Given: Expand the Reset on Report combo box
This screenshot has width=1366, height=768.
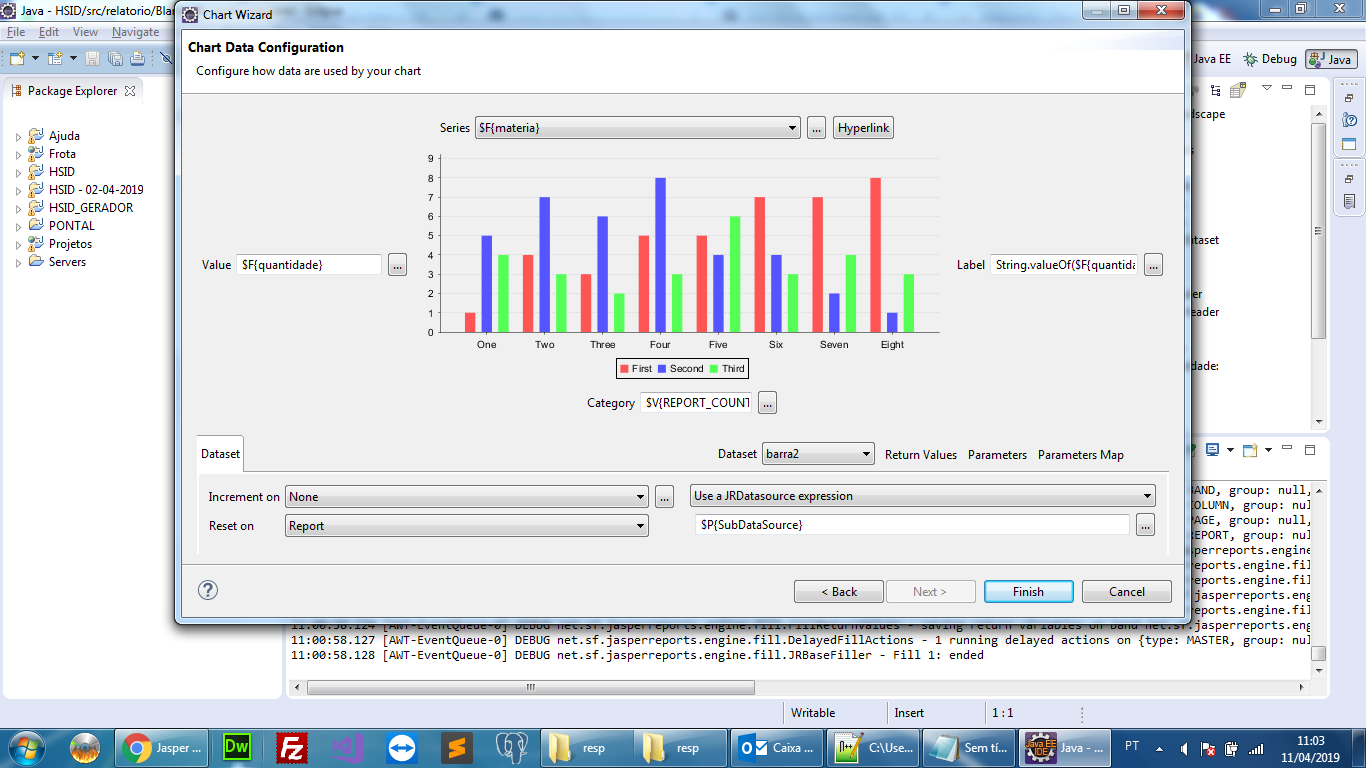Looking at the screenshot, I should click(467, 526).
